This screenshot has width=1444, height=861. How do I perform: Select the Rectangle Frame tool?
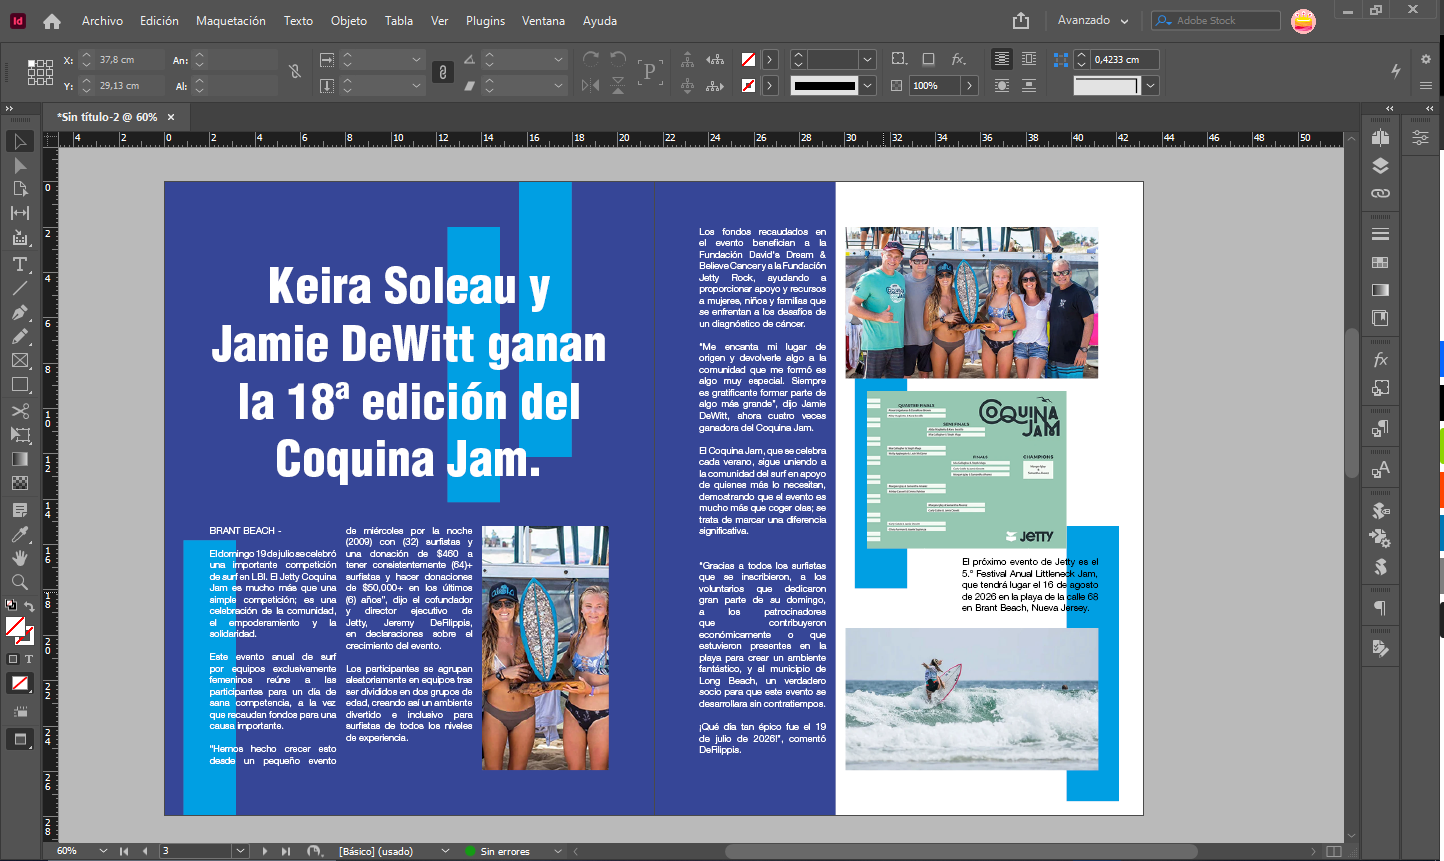click(x=19, y=360)
